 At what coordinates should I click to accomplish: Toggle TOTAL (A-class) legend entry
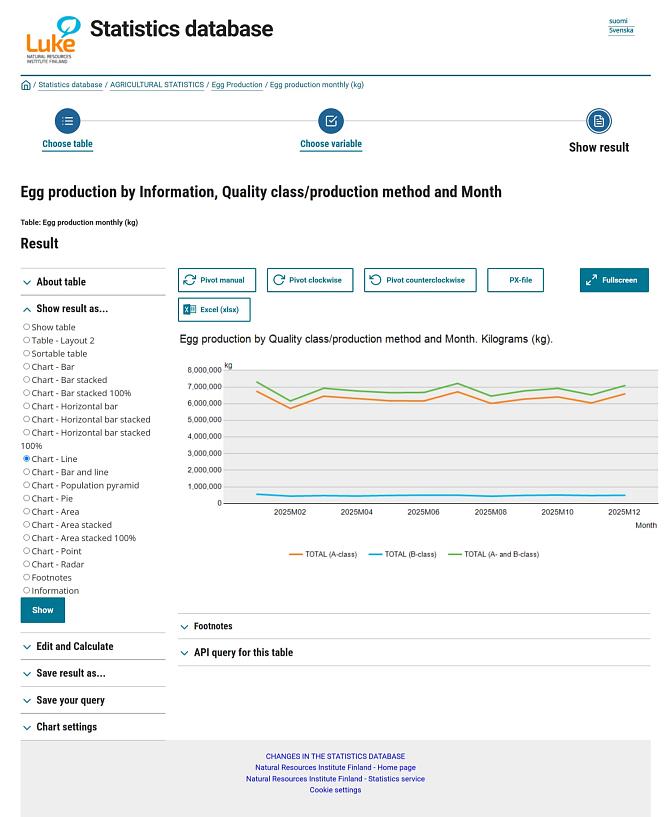pyautogui.click(x=323, y=554)
